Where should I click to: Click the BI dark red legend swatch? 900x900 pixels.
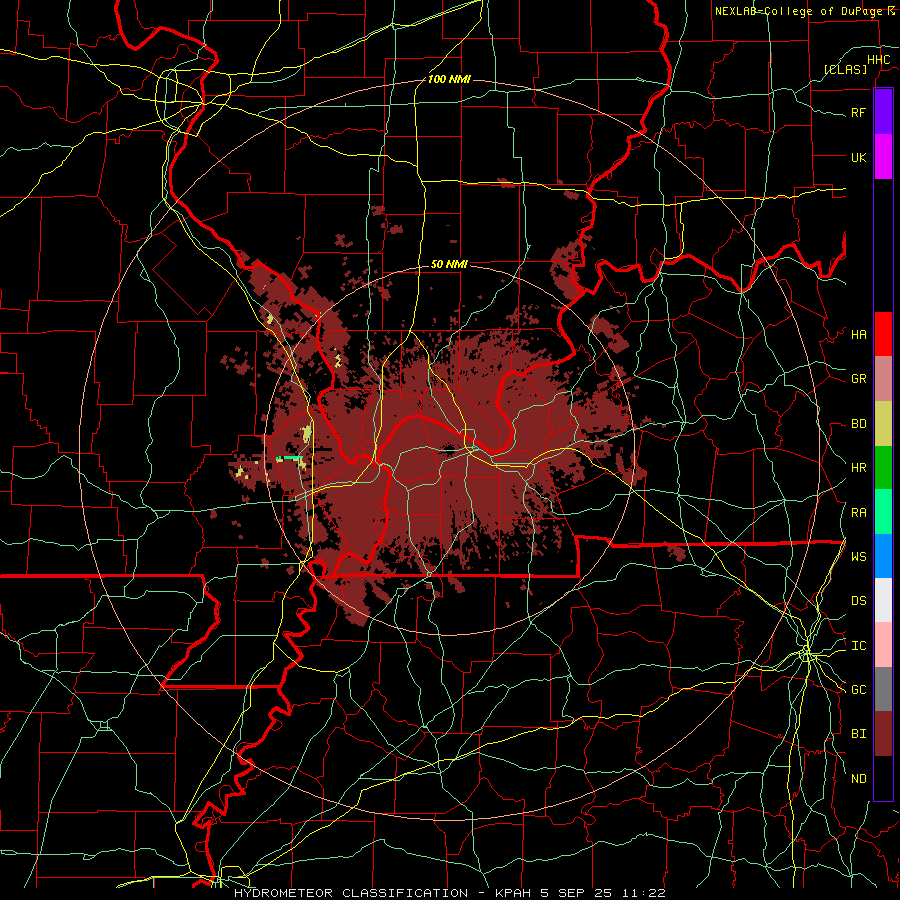(x=883, y=734)
